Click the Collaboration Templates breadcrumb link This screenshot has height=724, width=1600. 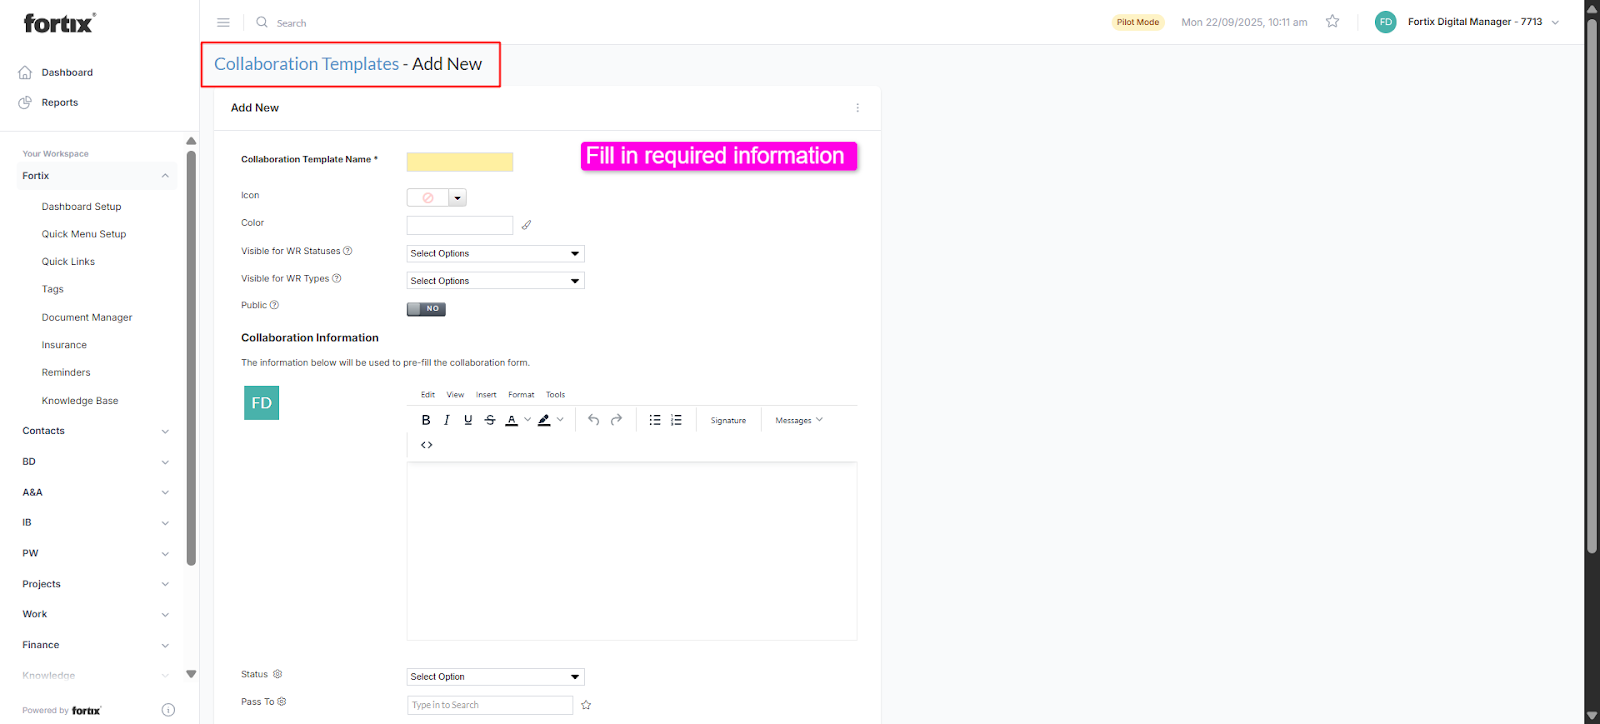point(306,64)
